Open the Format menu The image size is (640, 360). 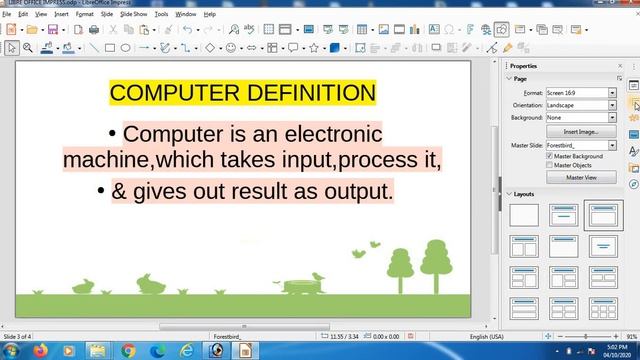84,14
